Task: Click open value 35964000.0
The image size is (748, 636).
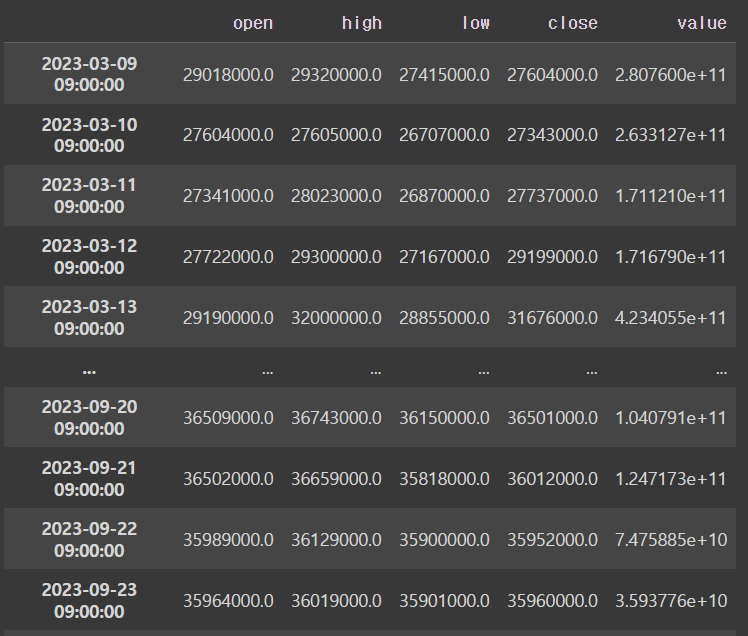Action: [x=228, y=601]
